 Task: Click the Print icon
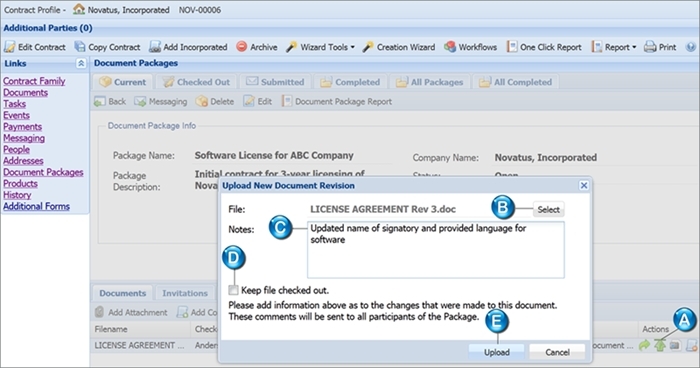[650, 47]
